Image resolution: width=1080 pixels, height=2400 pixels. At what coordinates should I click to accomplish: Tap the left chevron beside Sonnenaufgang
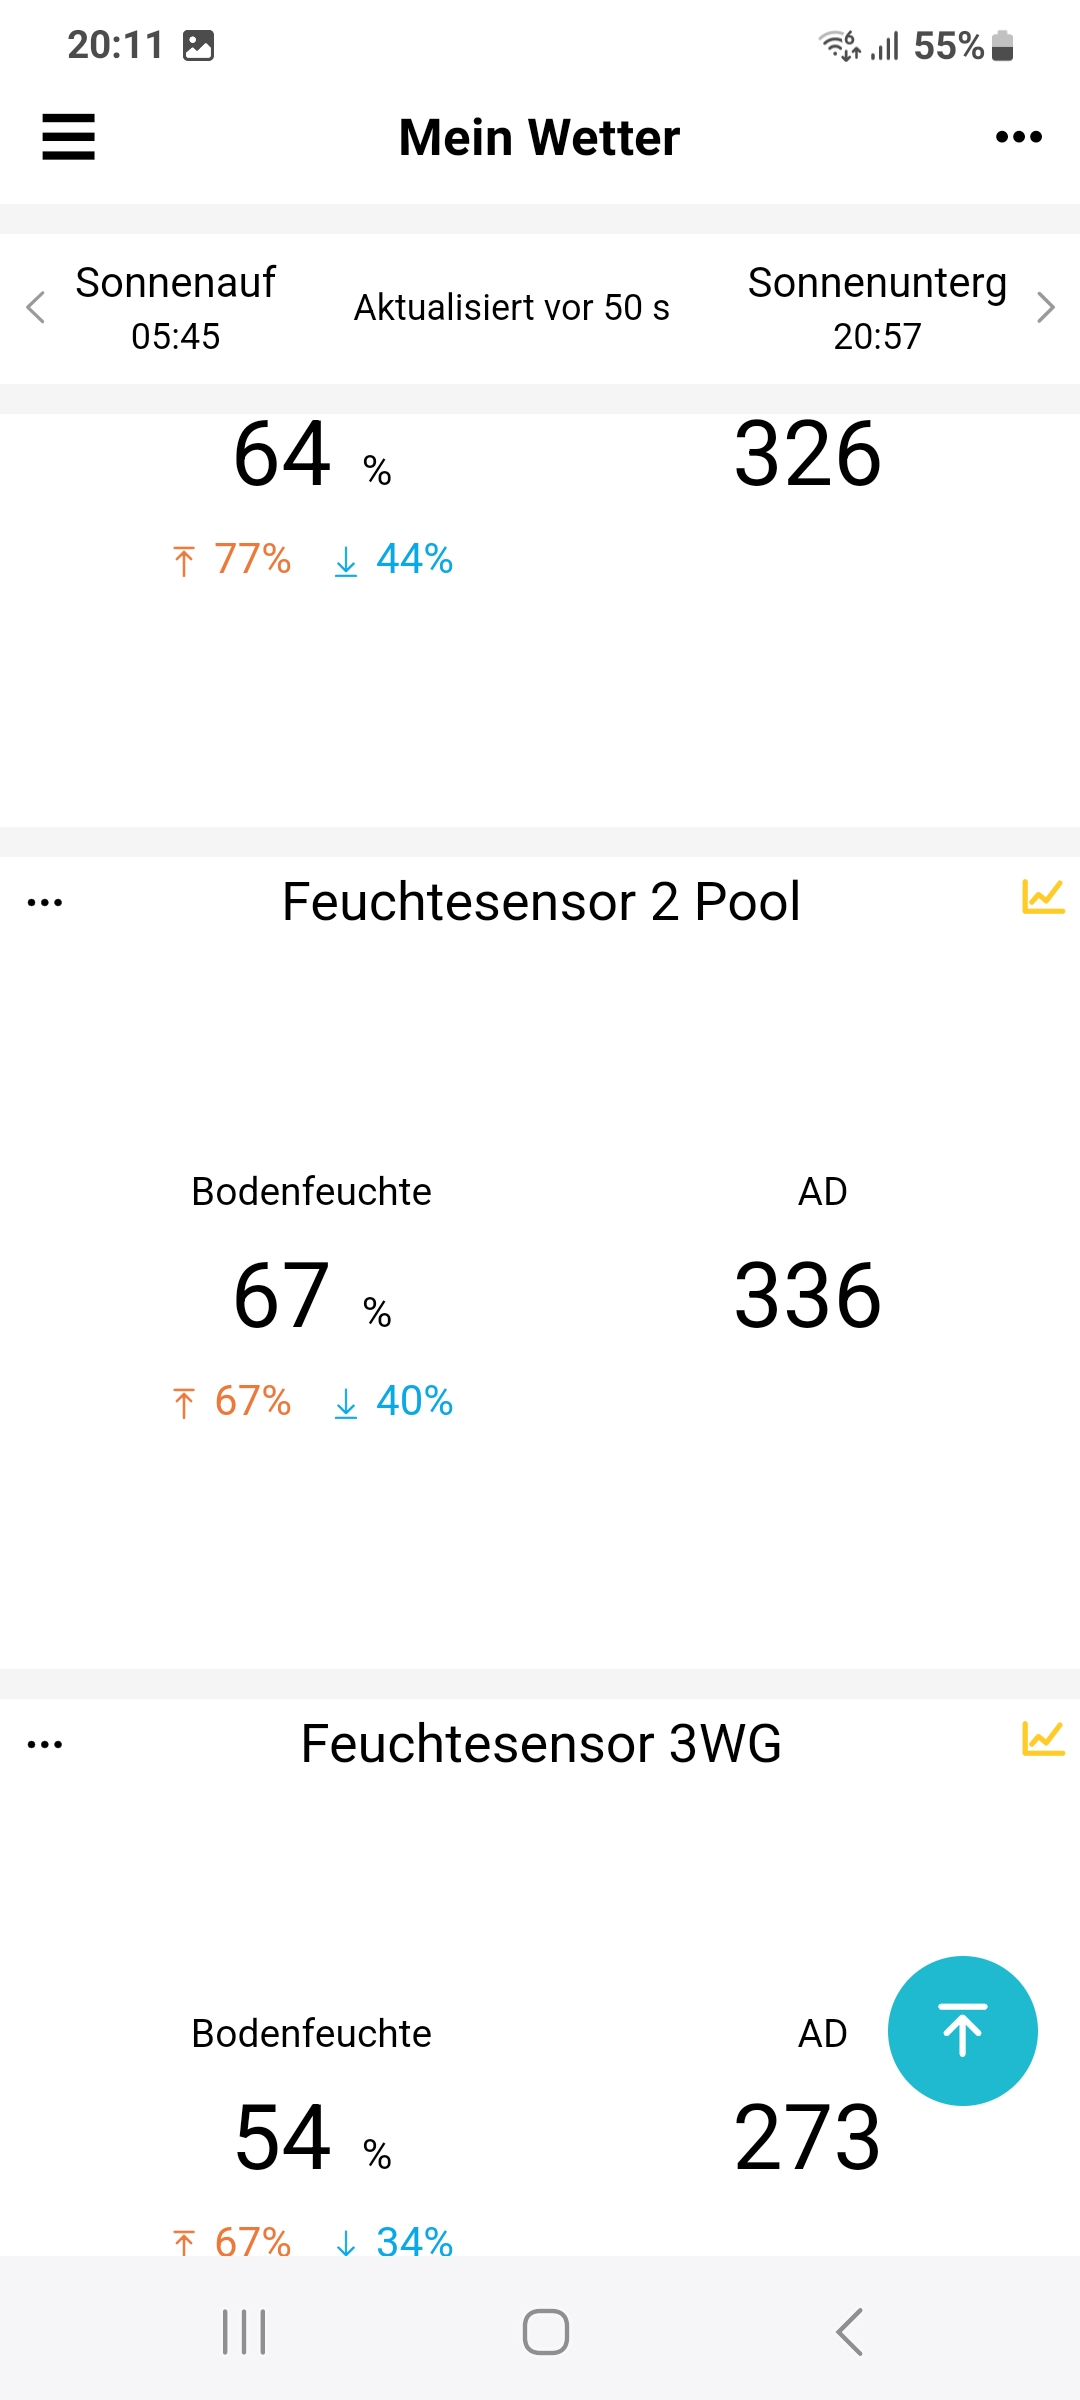tap(36, 308)
